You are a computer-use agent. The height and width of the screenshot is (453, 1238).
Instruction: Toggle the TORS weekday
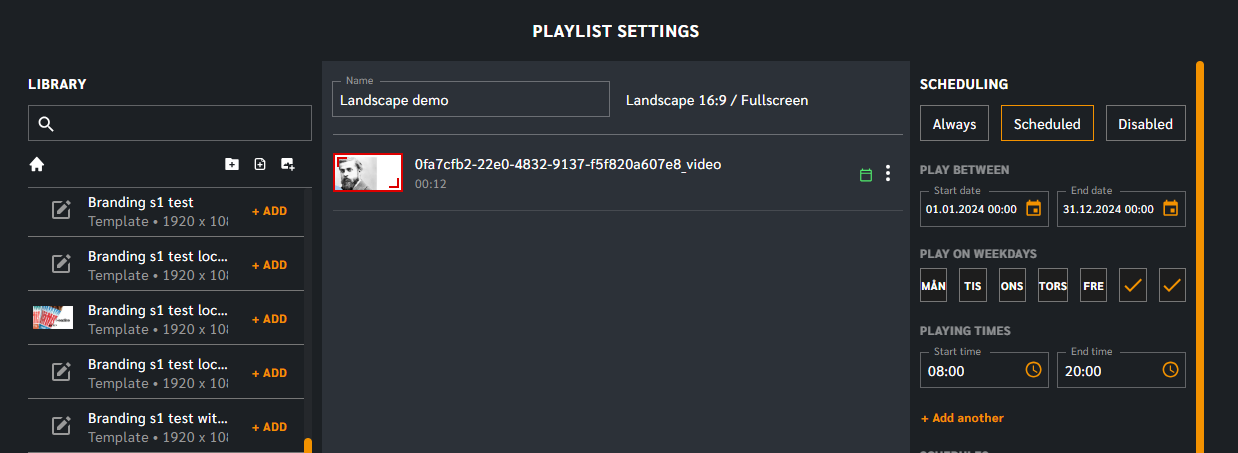click(x=1053, y=285)
